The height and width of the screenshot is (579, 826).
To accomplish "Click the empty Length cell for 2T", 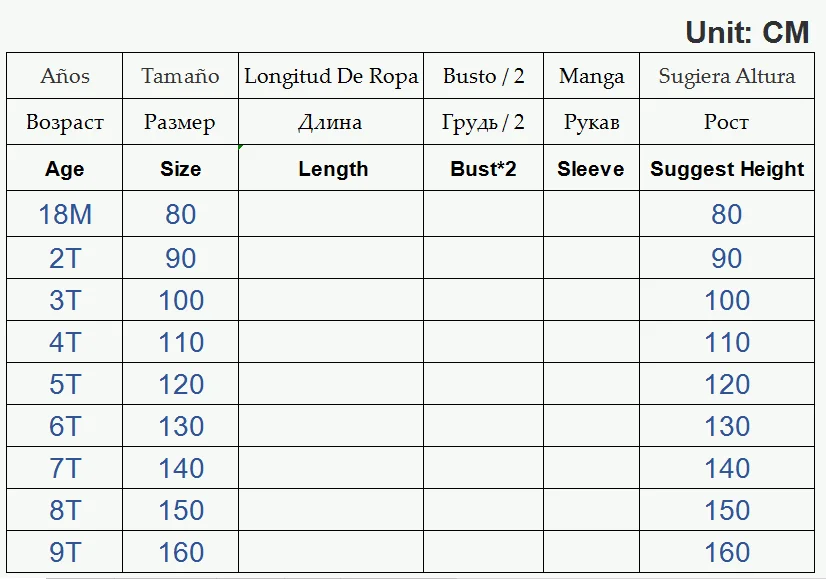I will pos(331,258).
